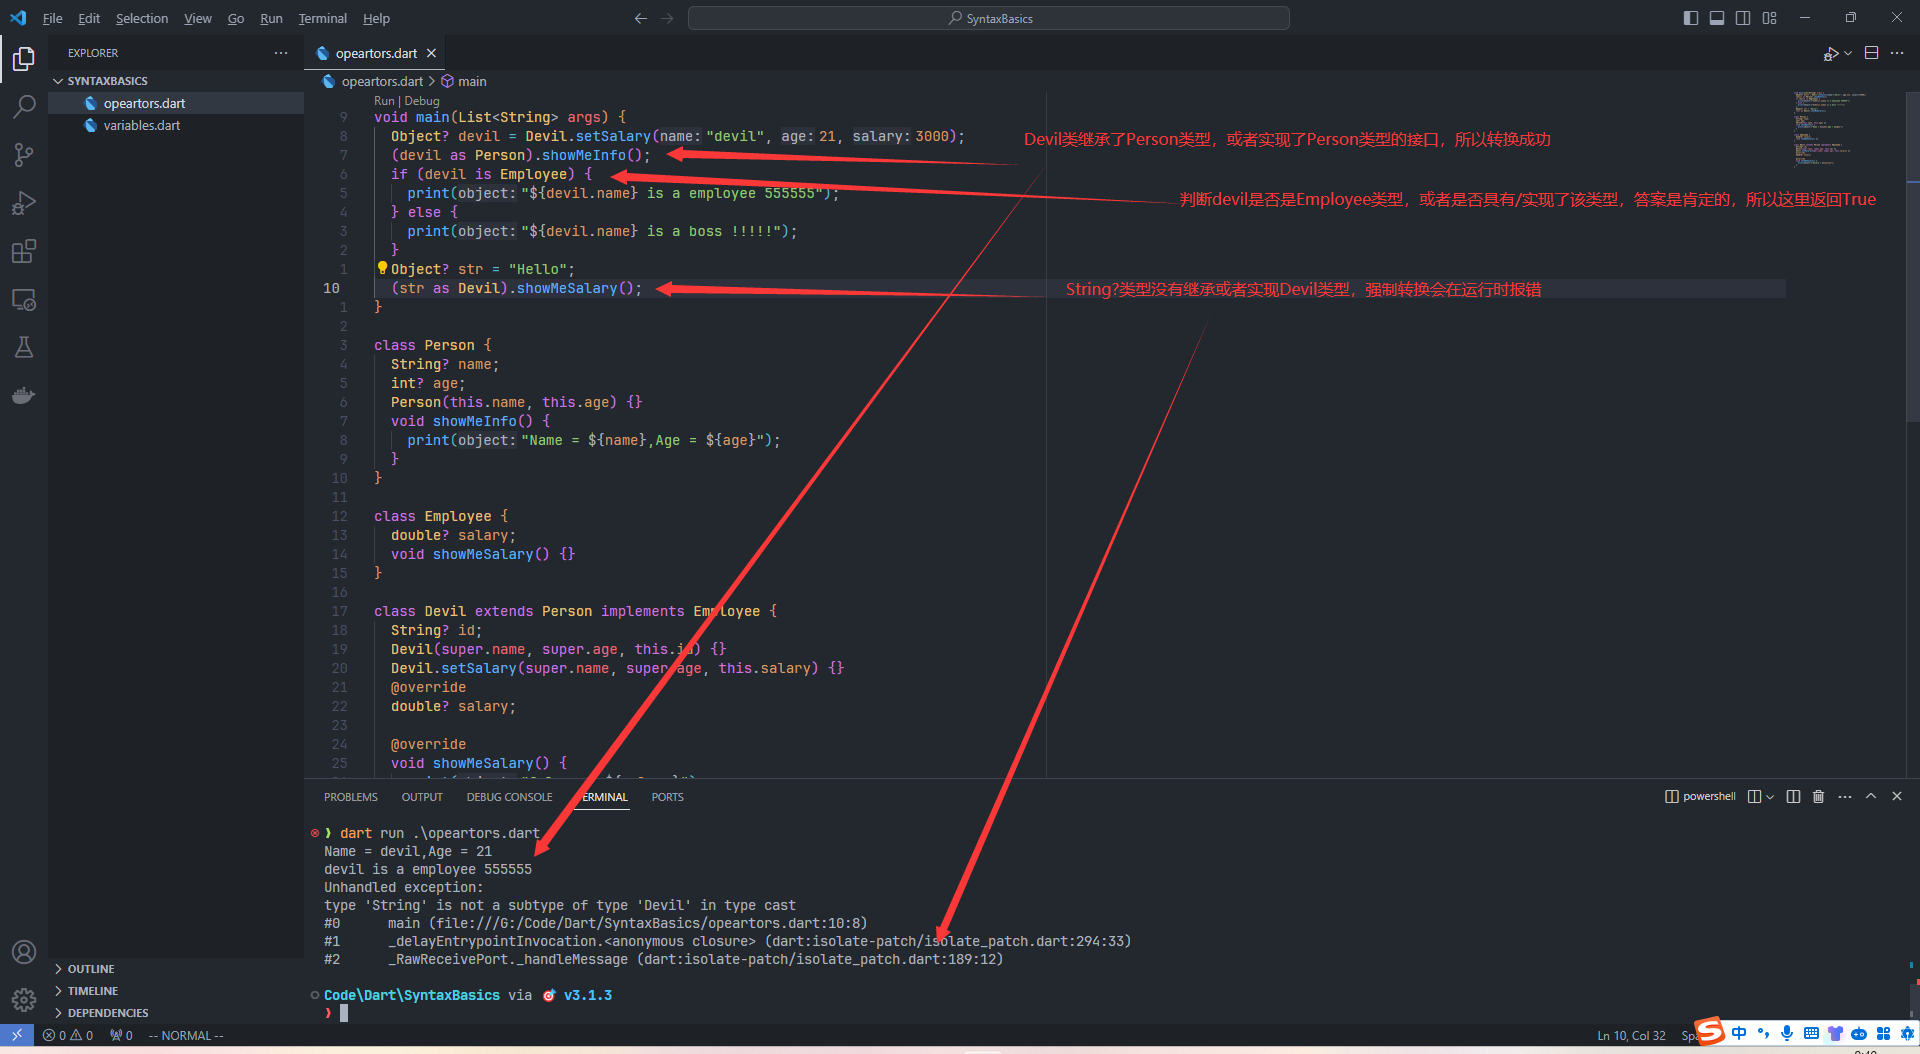Viewport: 1920px width, 1054px height.
Task: Close the terminal panel
Action: [1897, 796]
